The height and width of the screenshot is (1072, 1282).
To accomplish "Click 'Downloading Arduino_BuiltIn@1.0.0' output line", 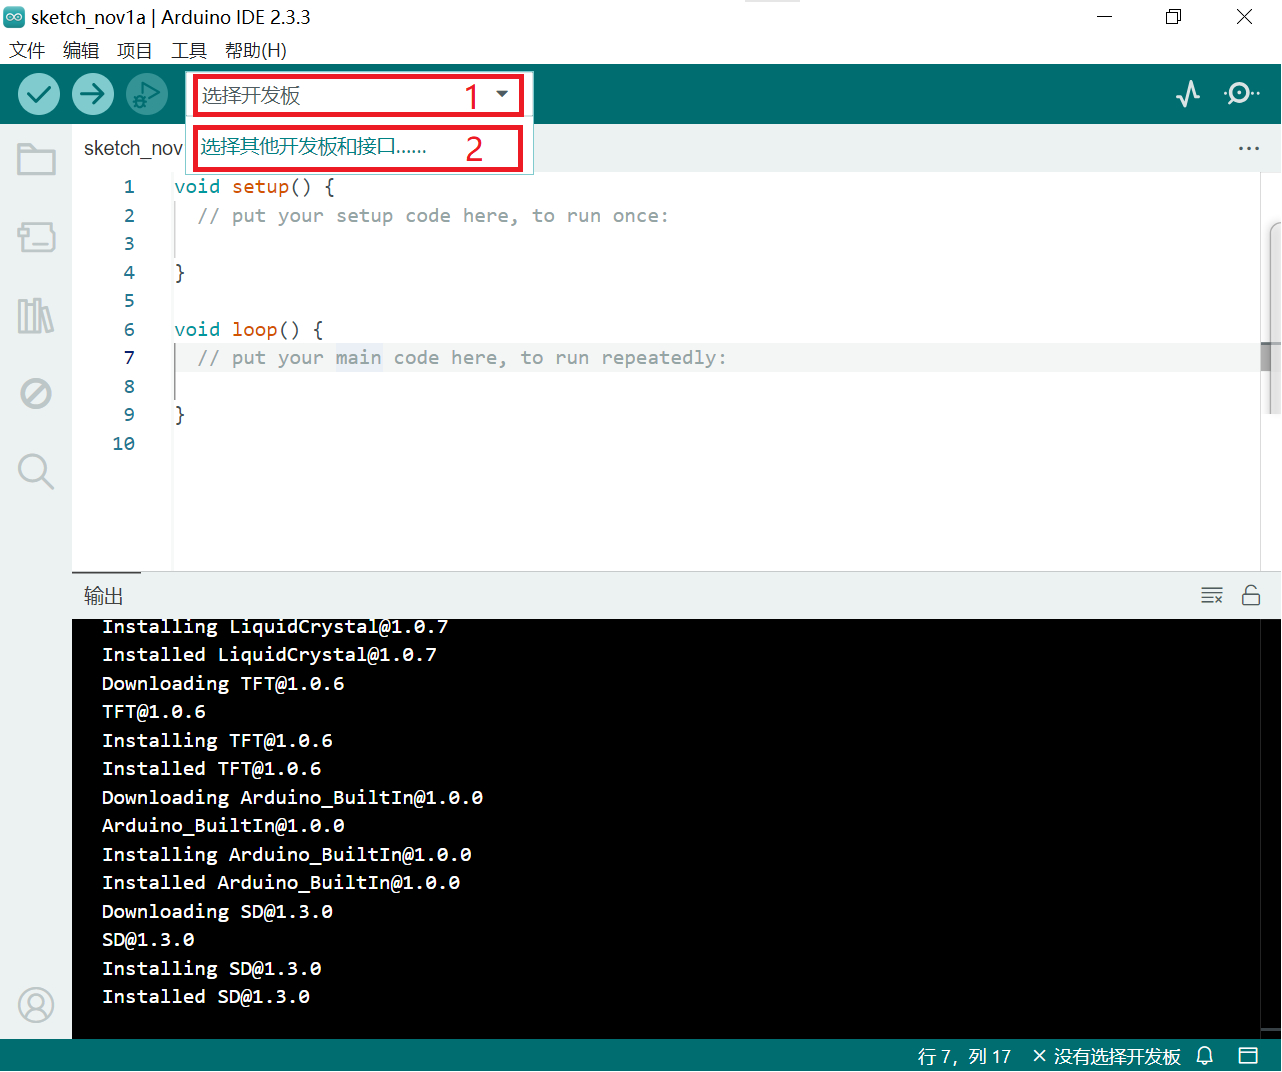I will pos(292,798).
